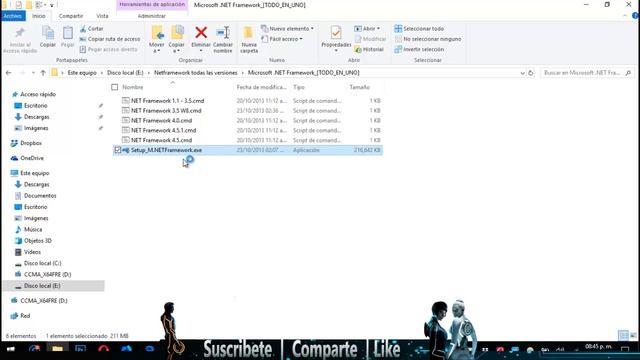Create a folder with Nueva carpeta icon

[x=249, y=33]
